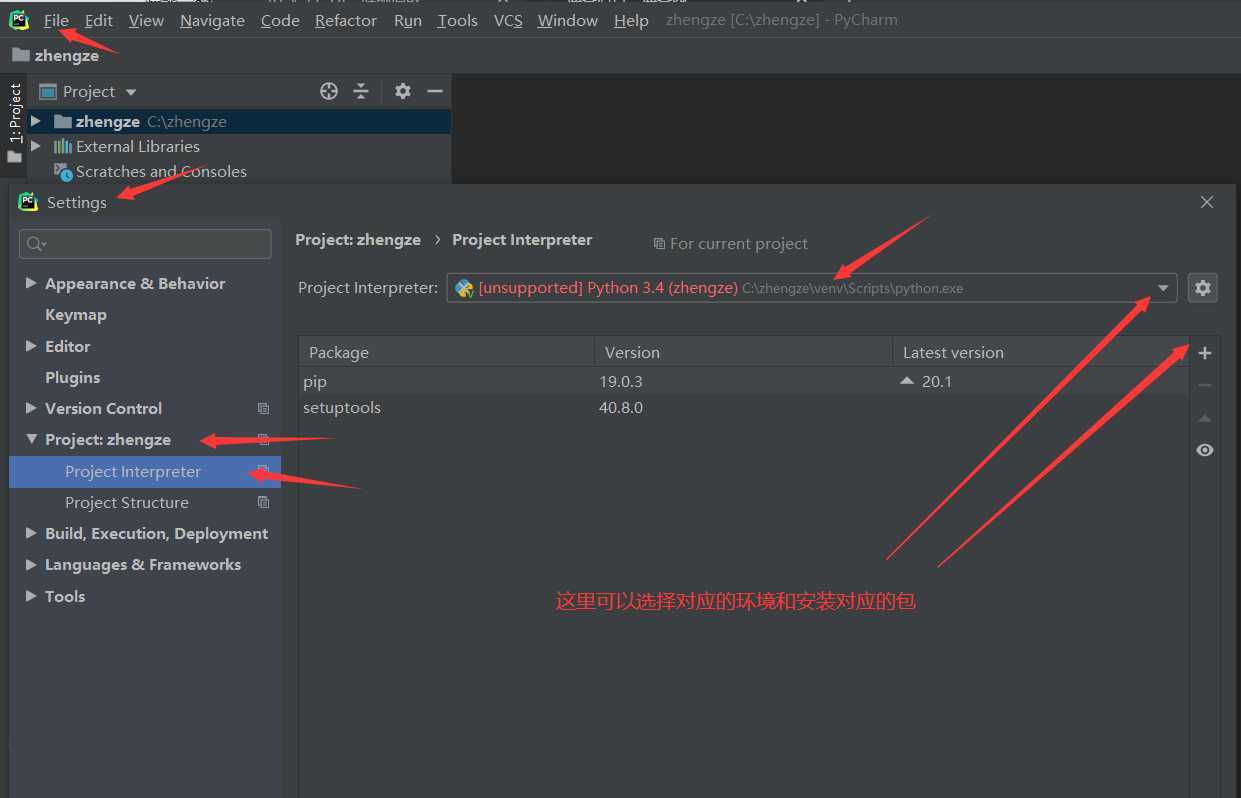Select Tools in the settings tree

pos(65,596)
